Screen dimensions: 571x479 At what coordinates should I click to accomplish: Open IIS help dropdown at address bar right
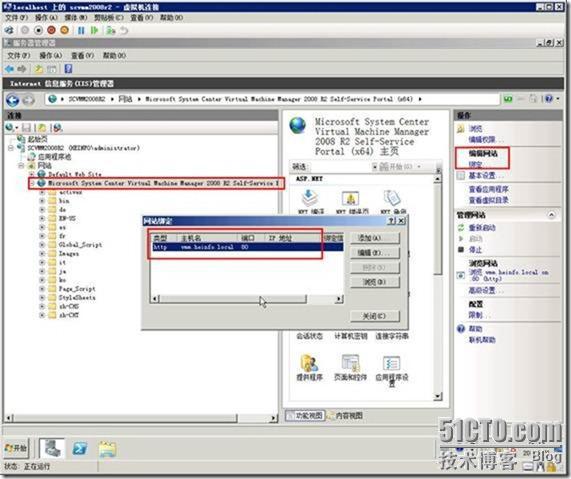(558, 99)
